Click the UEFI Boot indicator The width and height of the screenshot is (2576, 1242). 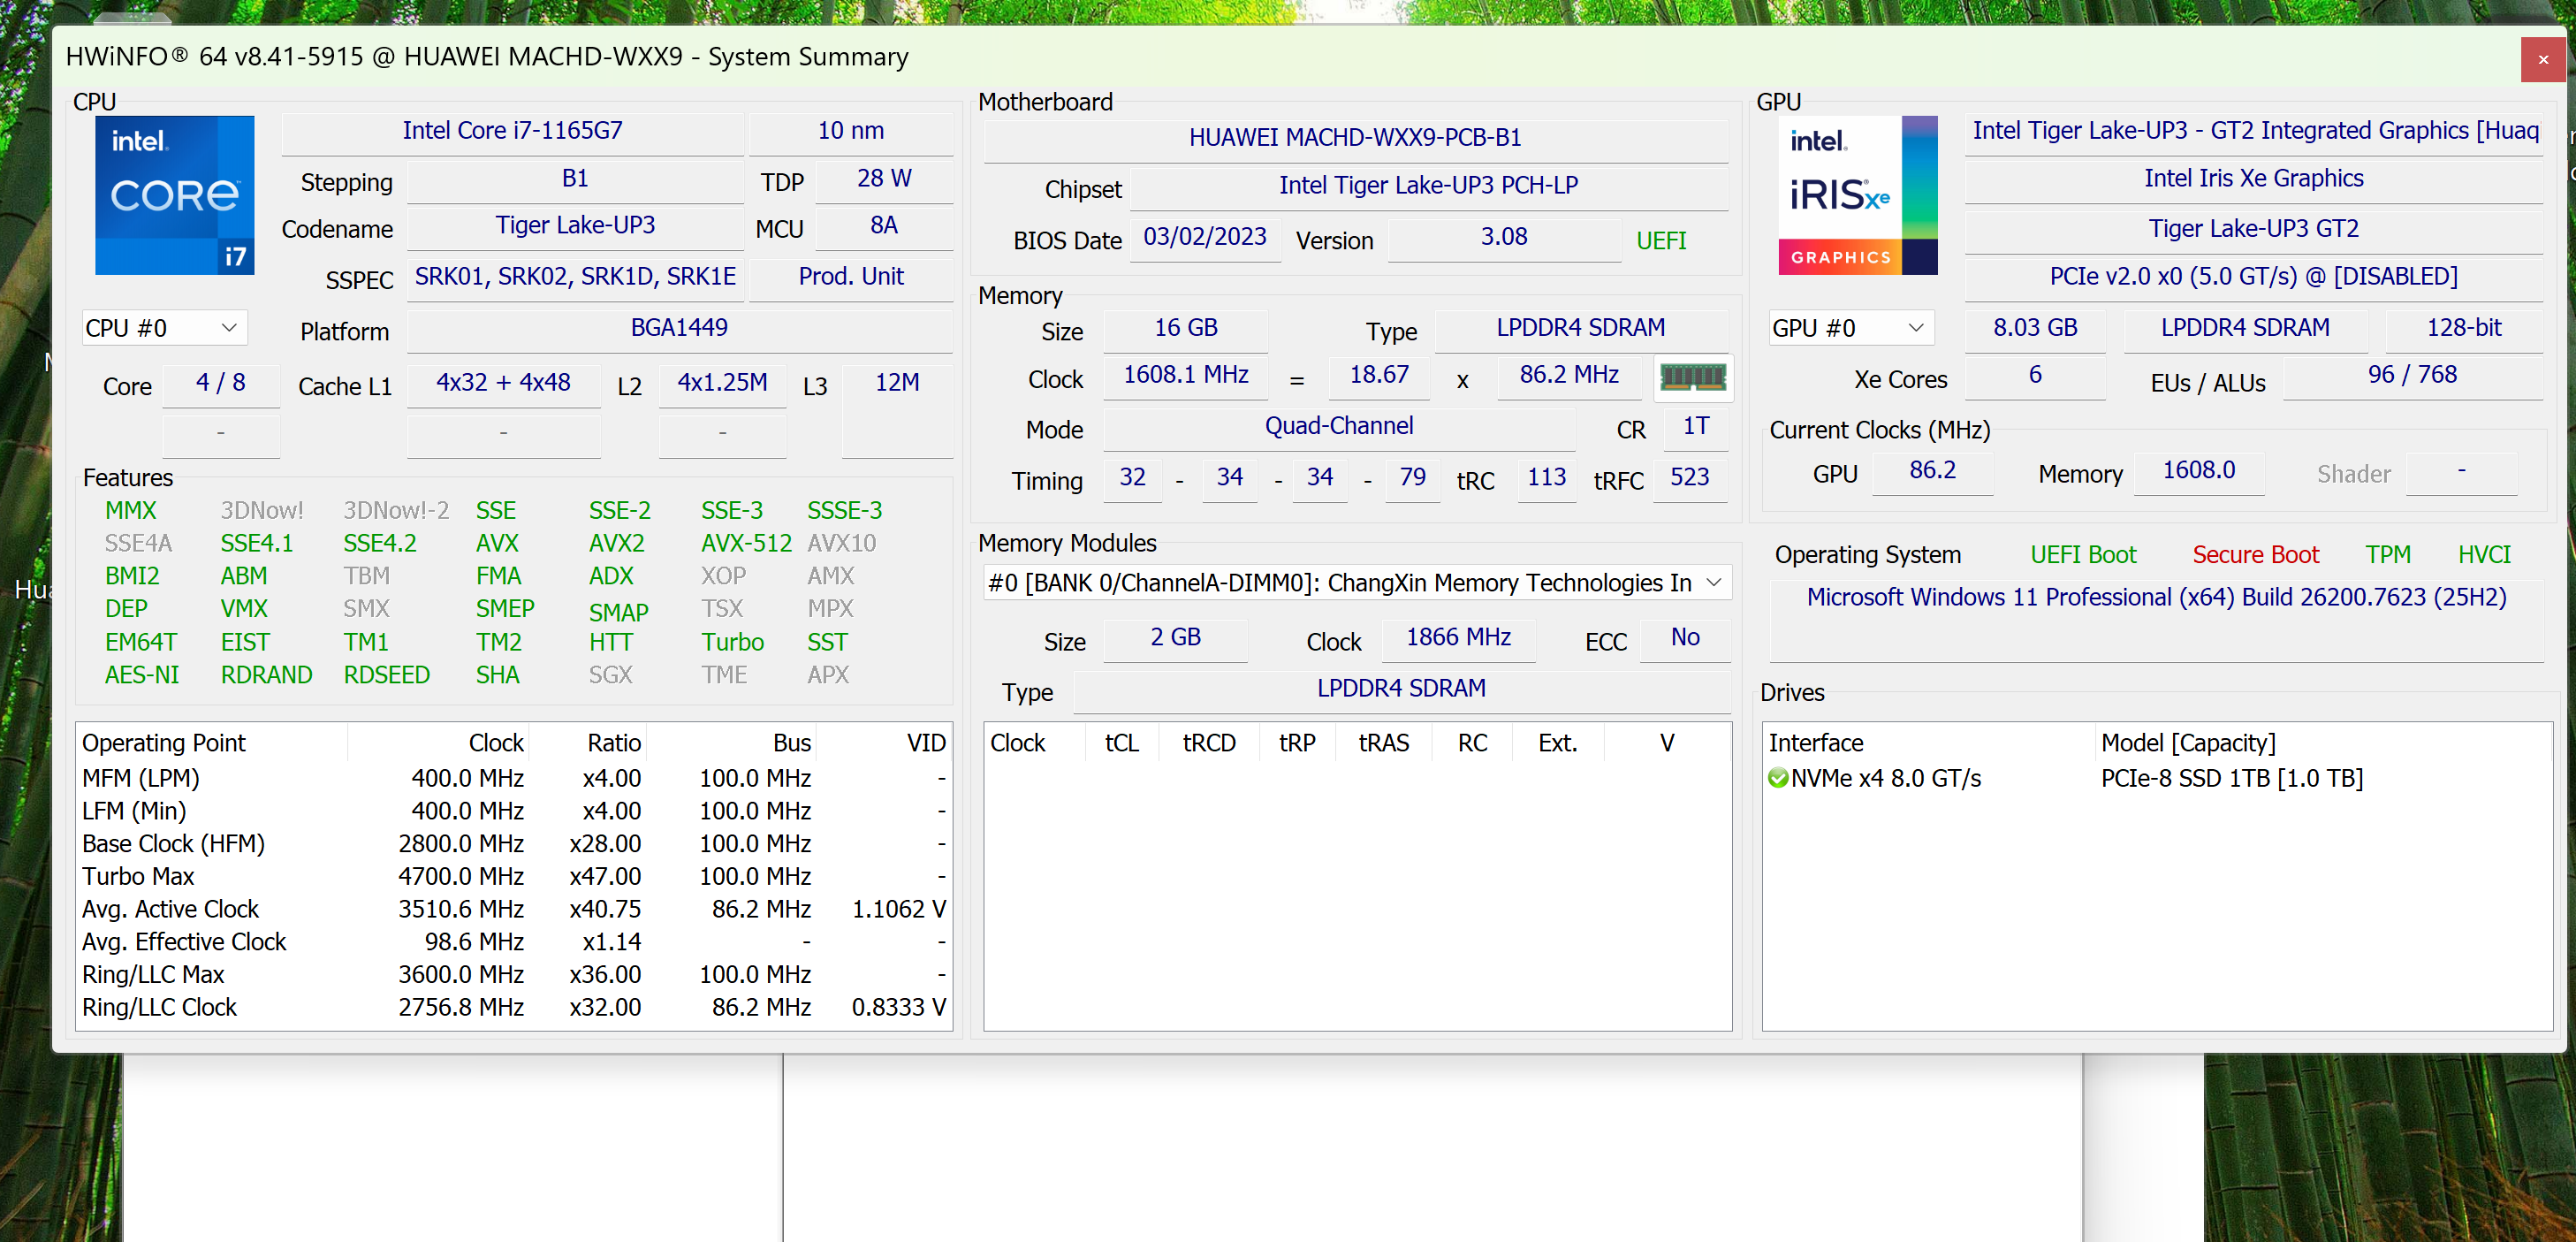click(2083, 555)
